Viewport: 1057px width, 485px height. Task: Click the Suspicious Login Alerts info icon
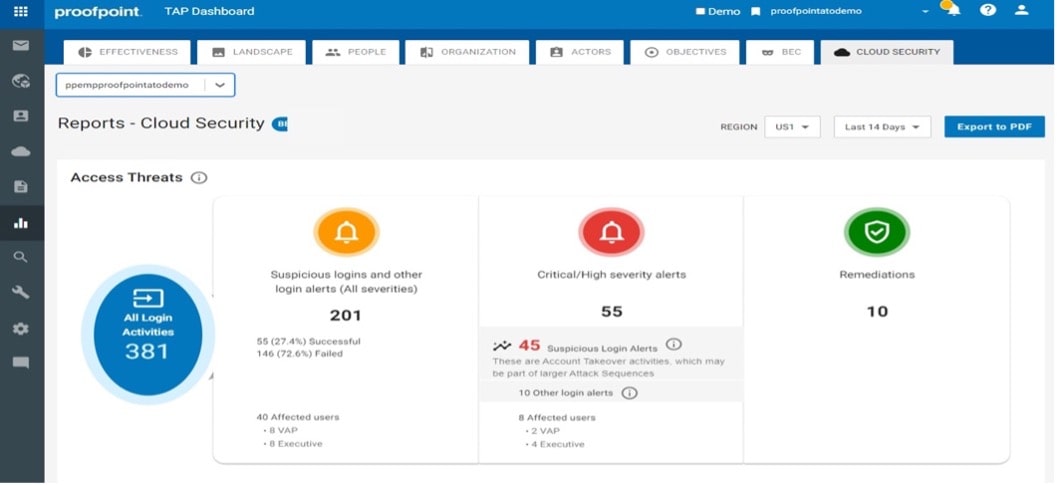point(673,344)
